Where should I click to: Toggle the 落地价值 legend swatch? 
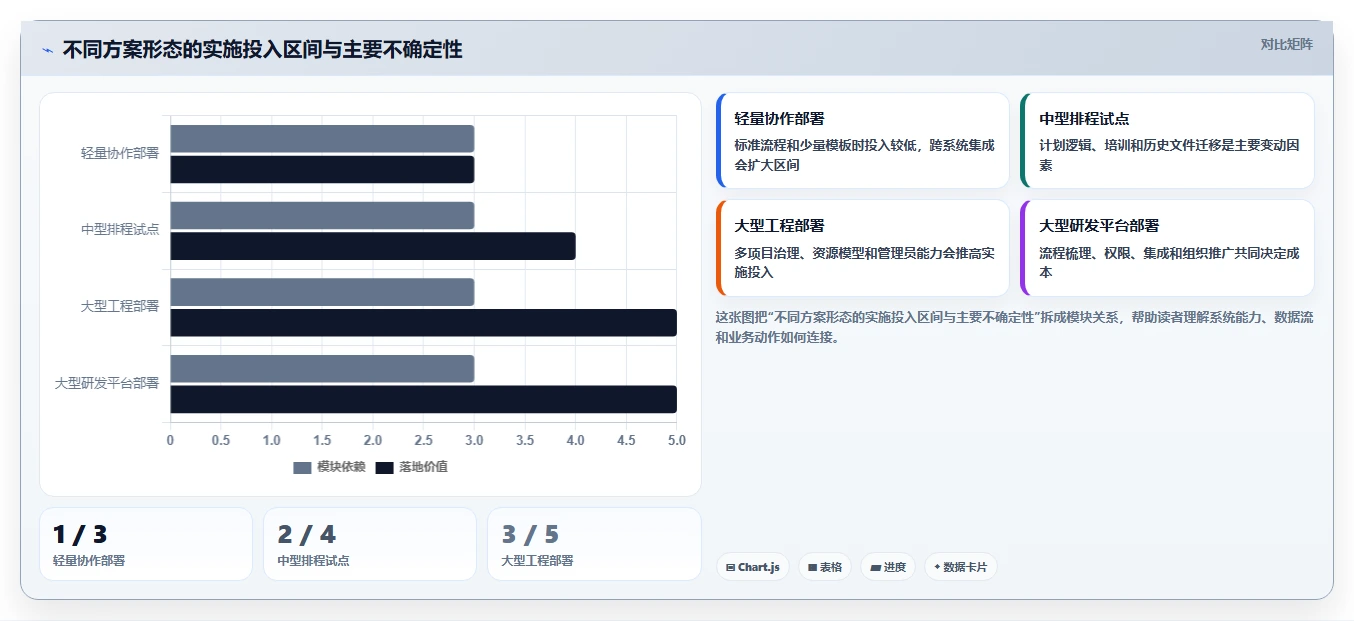pyautogui.click(x=385, y=467)
